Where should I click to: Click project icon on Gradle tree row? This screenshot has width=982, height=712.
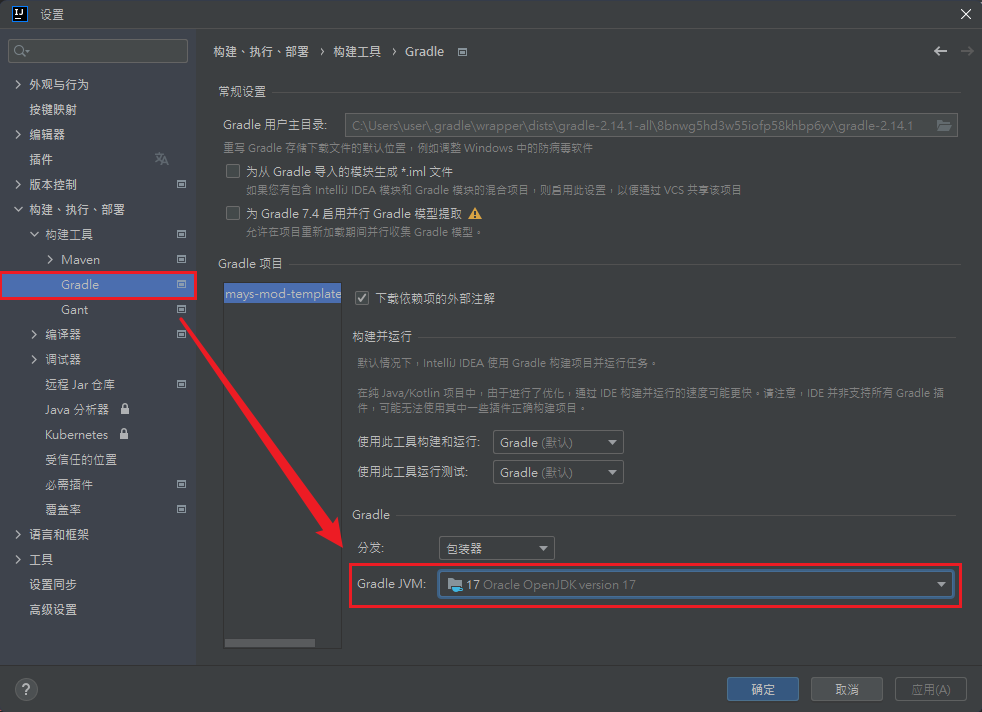coord(182,284)
